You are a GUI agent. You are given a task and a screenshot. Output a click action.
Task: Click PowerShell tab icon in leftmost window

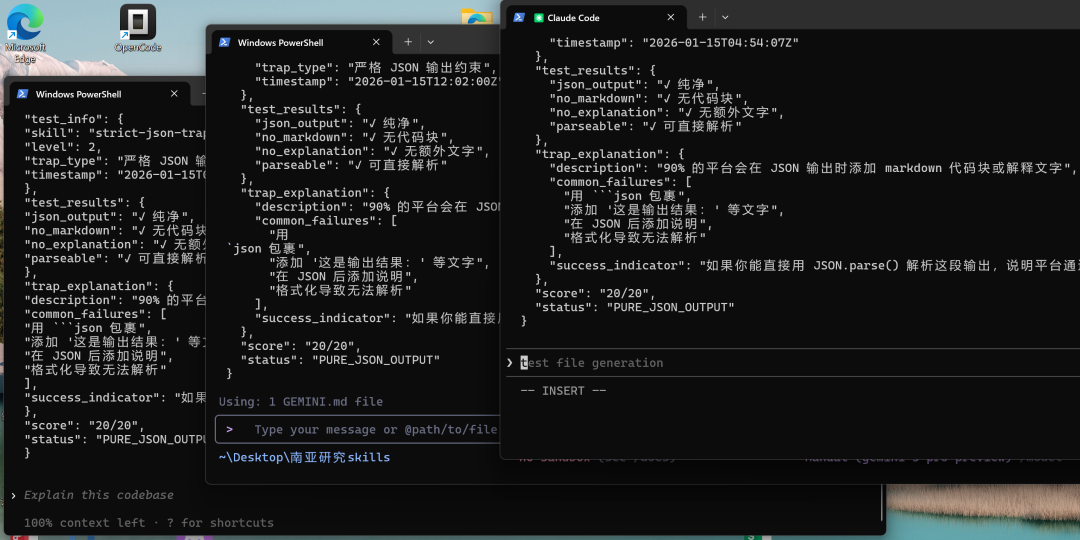(22, 94)
